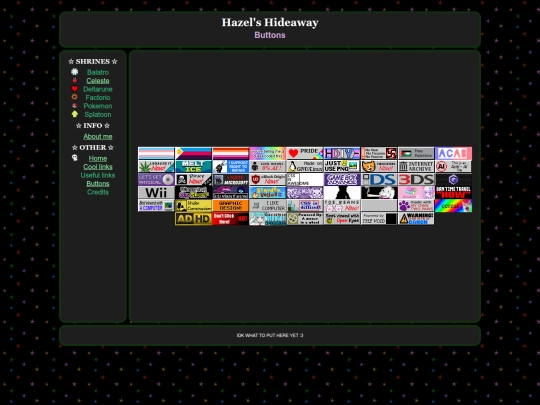Click the skull icon beside Home

point(75,158)
